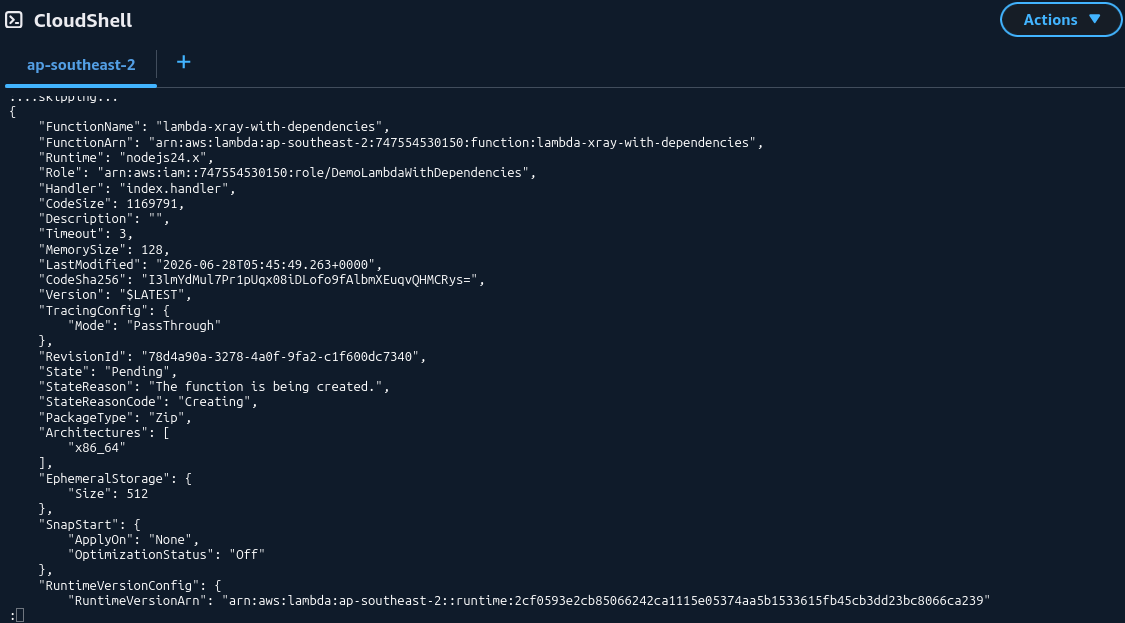Click the x86_64 architecture entry
Viewport: 1125px width, 623px height.
[x=97, y=447]
